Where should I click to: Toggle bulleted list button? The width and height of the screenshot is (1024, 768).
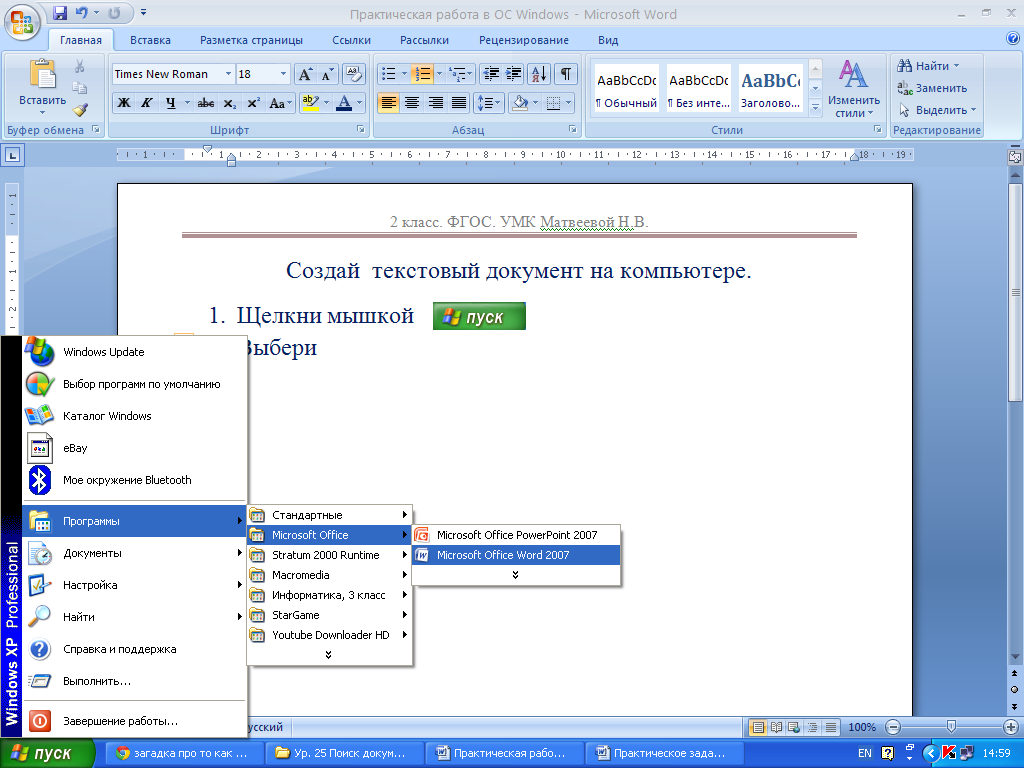click(x=389, y=74)
